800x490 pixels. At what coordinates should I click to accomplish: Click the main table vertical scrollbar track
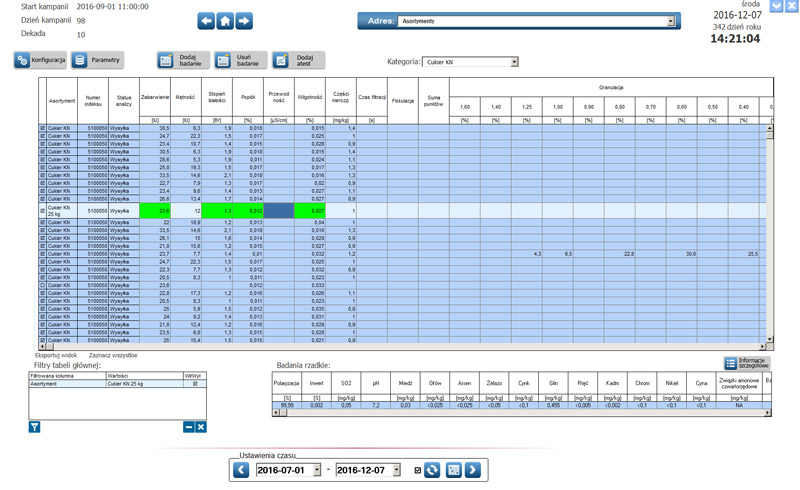coord(769,235)
